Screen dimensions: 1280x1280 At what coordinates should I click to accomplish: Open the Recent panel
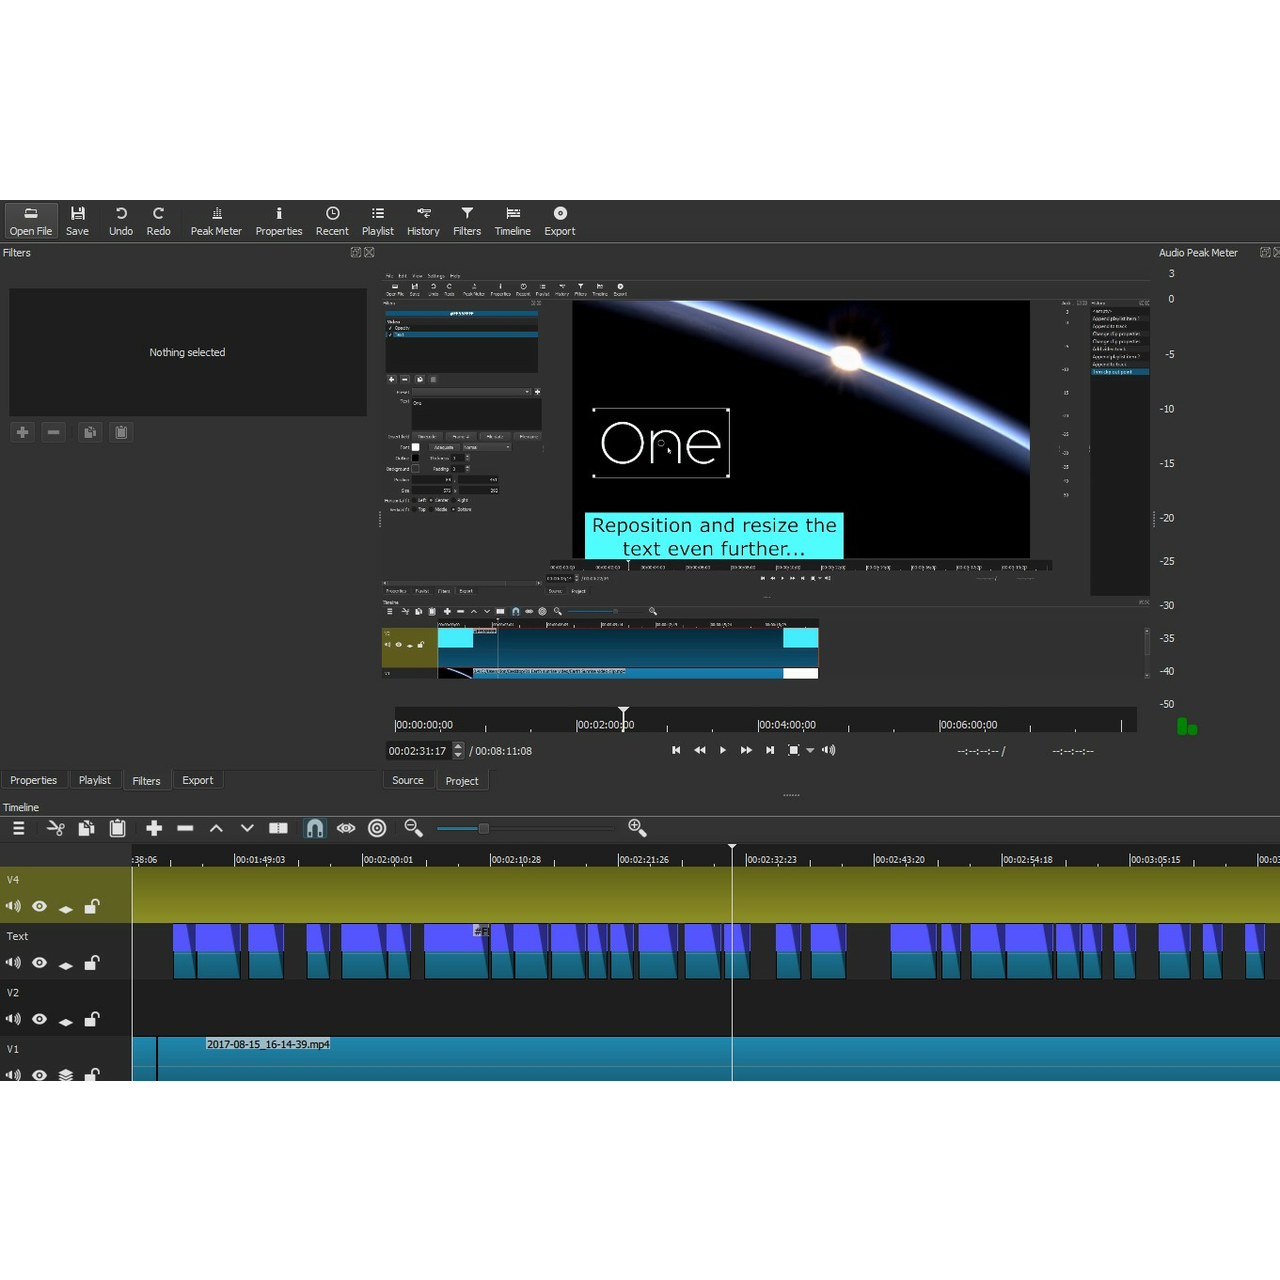pyautogui.click(x=332, y=220)
